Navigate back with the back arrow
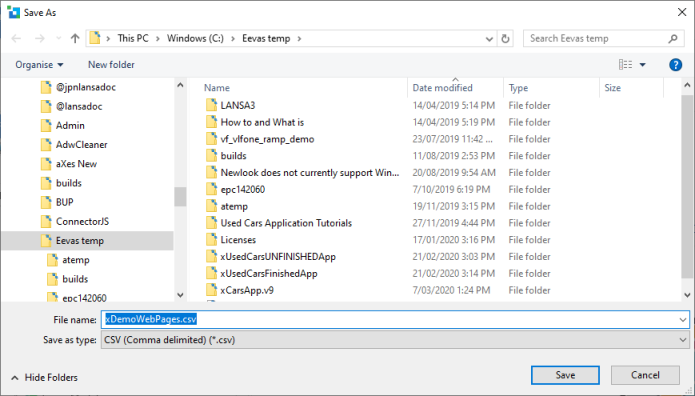Screen dimensions: 695x396 point(16,39)
